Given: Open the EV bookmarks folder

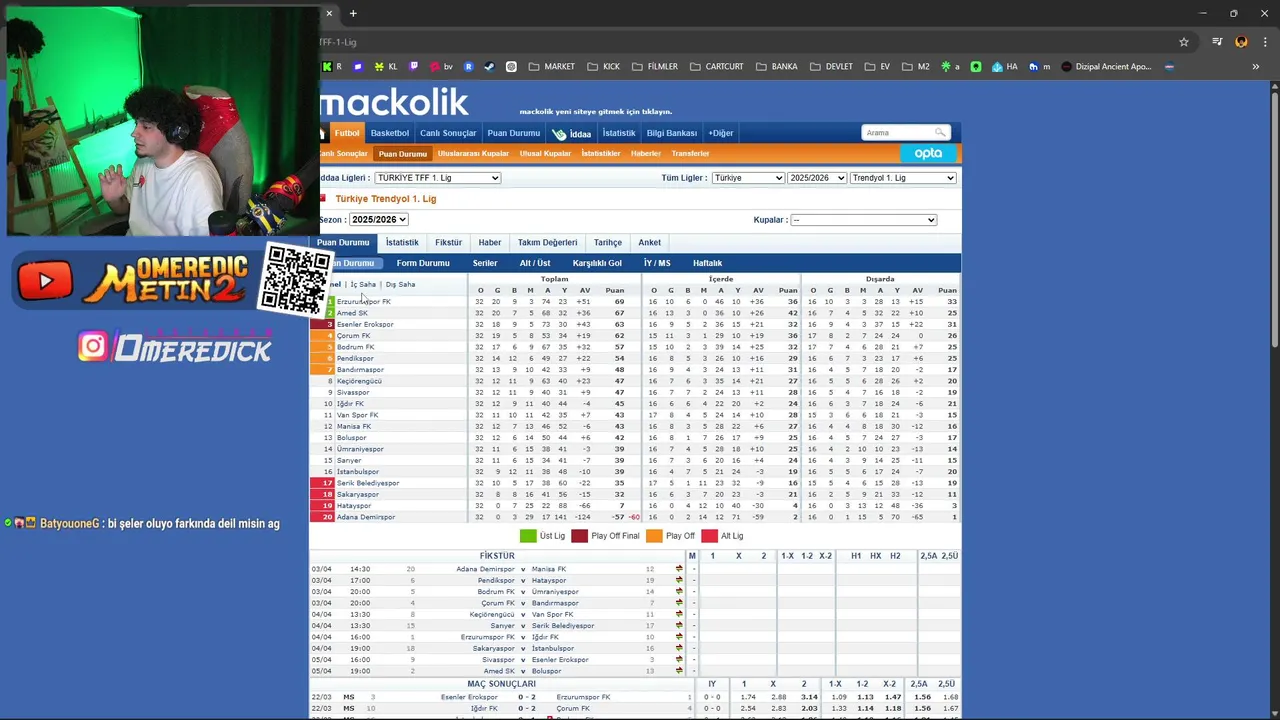Looking at the screenshot, I should coord(877,67).
